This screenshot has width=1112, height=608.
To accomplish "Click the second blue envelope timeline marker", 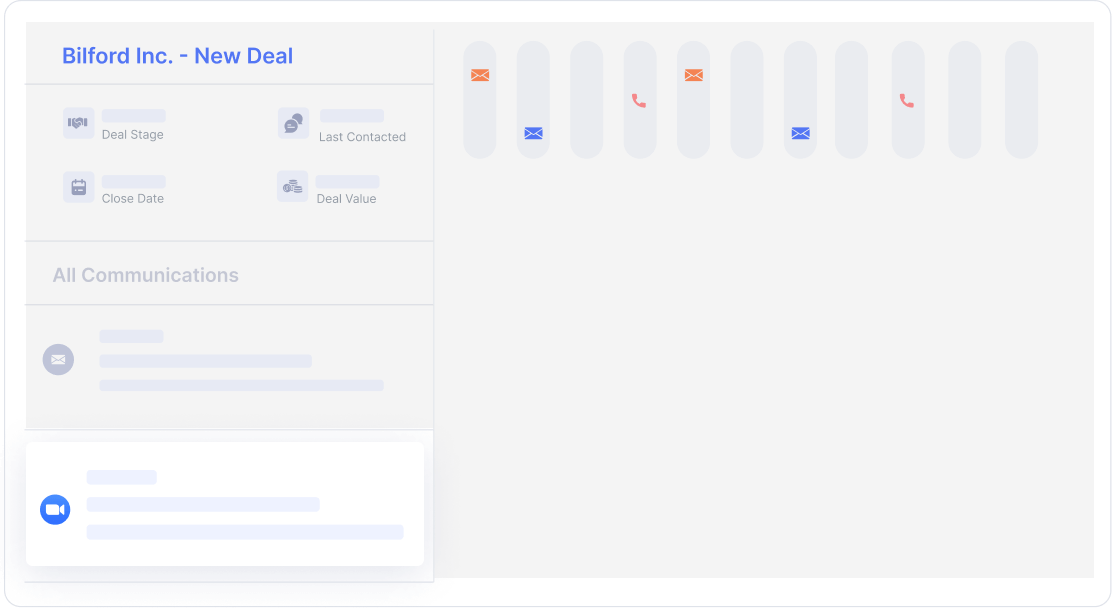I will pyautogui.click(x=800, y=133).
